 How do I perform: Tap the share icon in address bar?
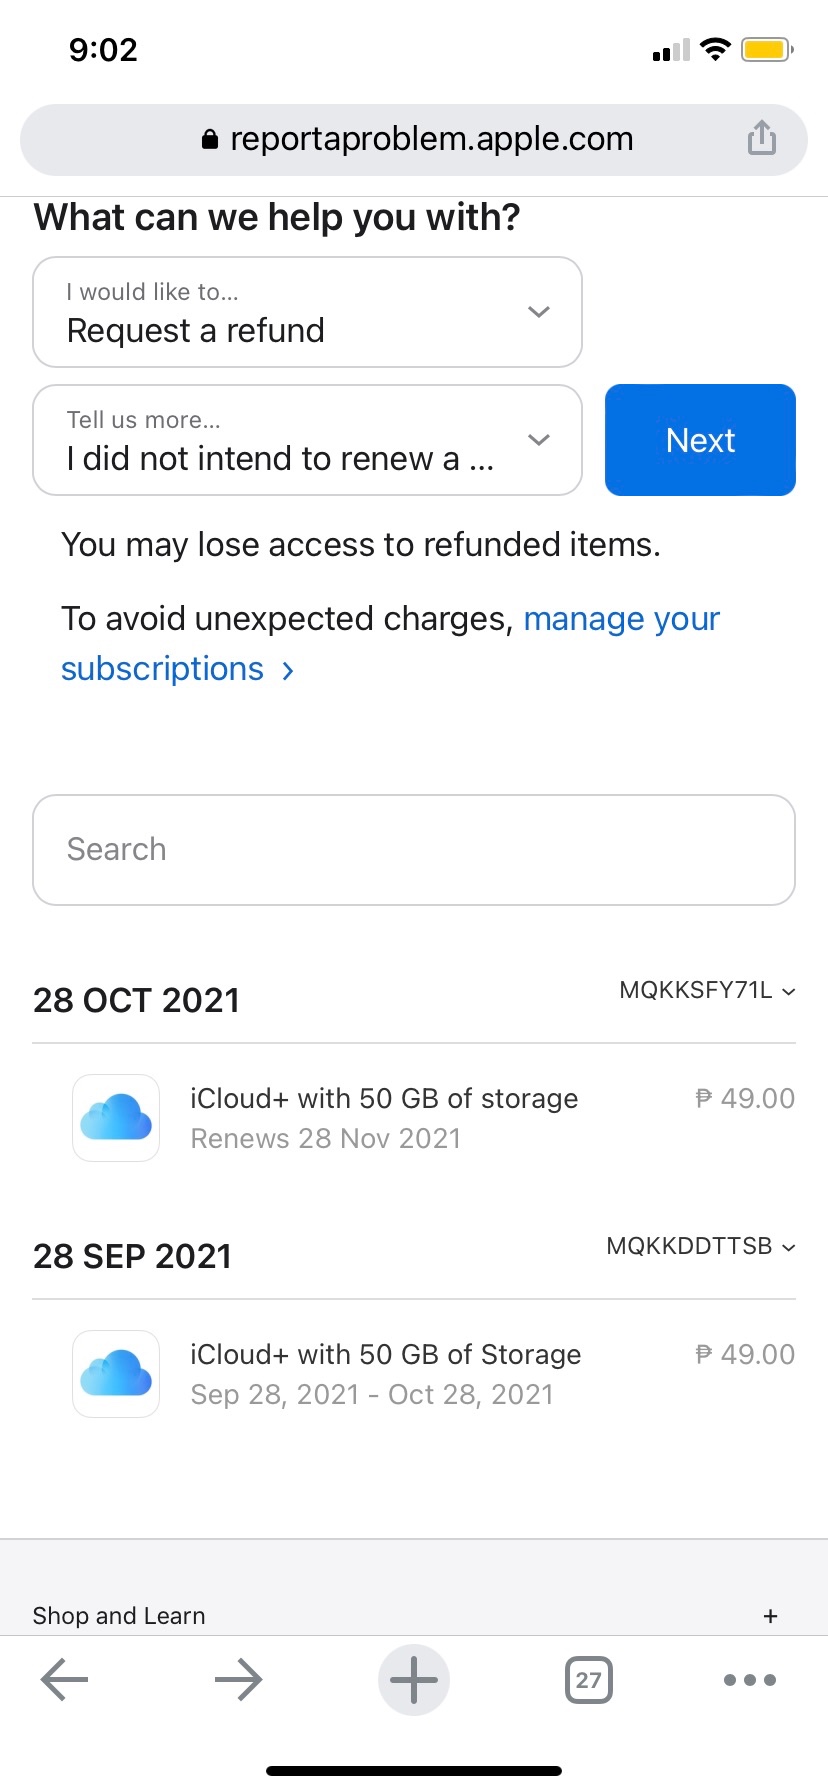(761, 138)
